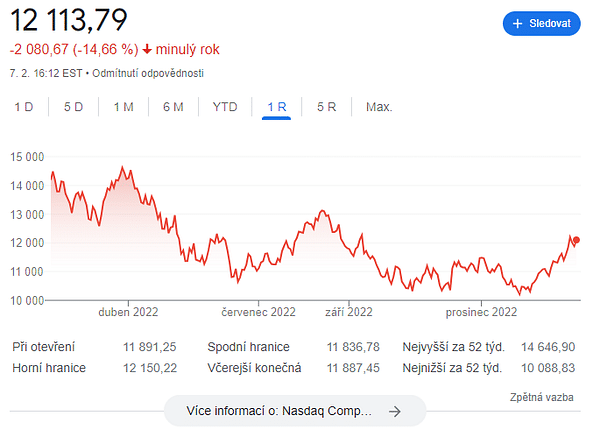600x436 pixels.
Task: Select the 1 D time range tab
Action: point(24,107)
